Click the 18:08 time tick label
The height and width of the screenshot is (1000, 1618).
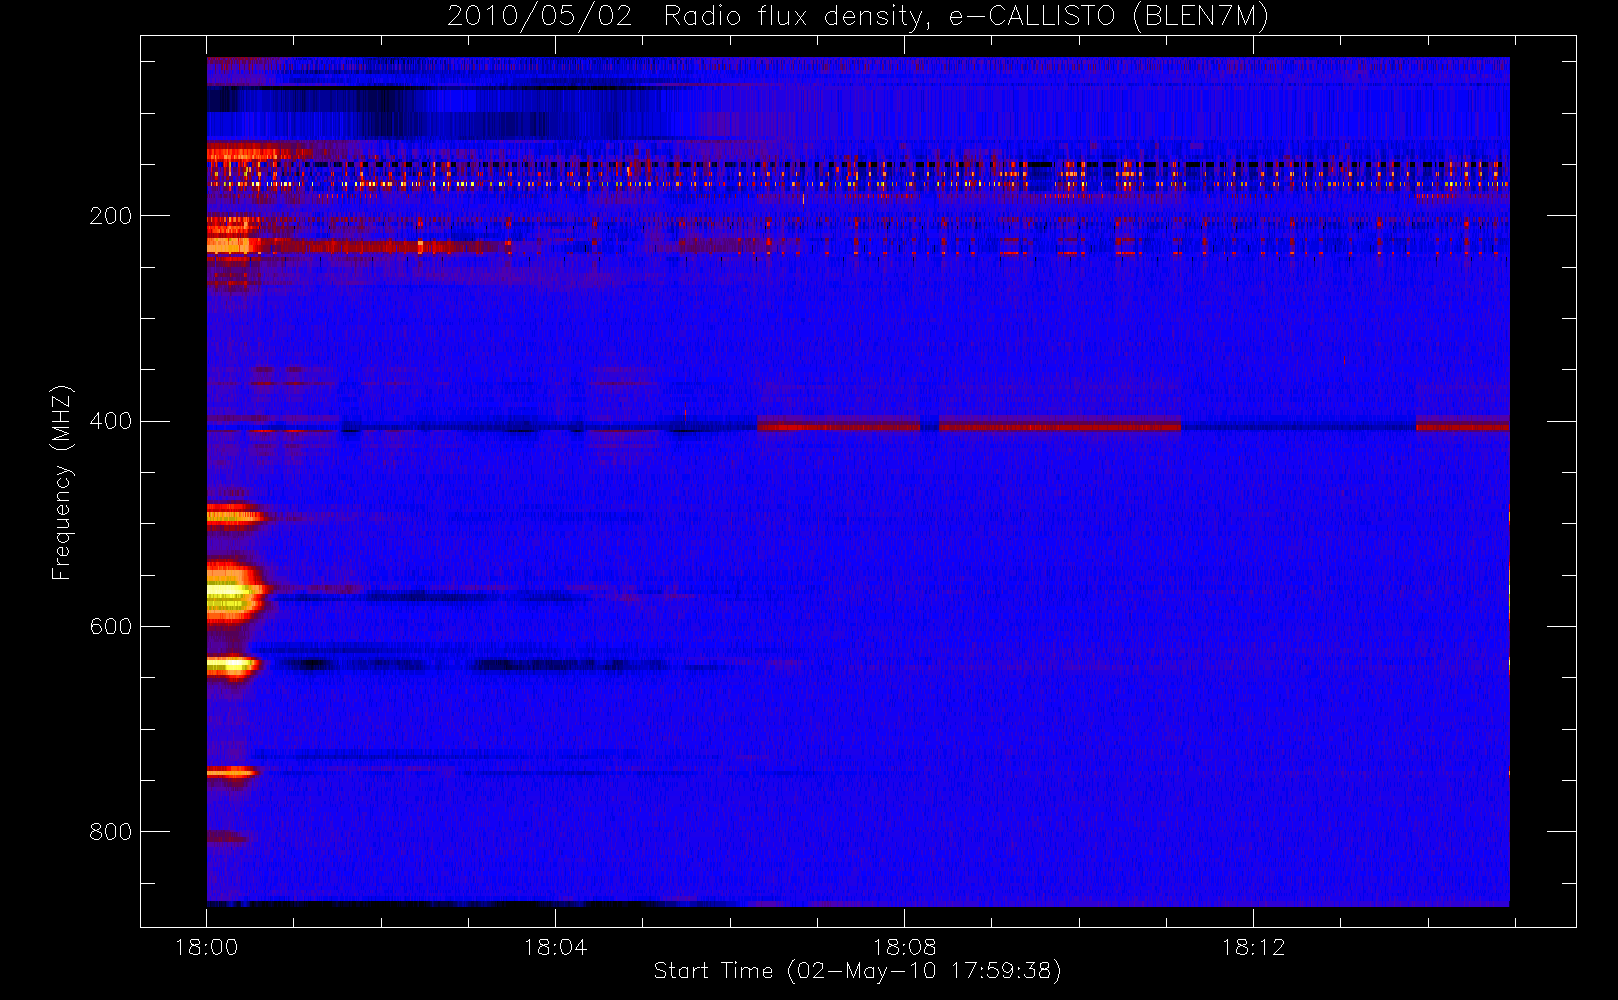(x=904, y=947)
